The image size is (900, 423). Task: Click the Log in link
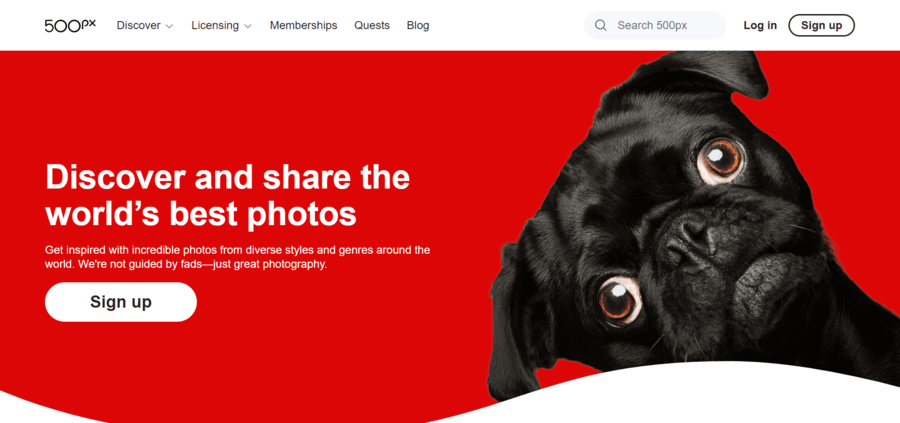[x=760, y=25]
